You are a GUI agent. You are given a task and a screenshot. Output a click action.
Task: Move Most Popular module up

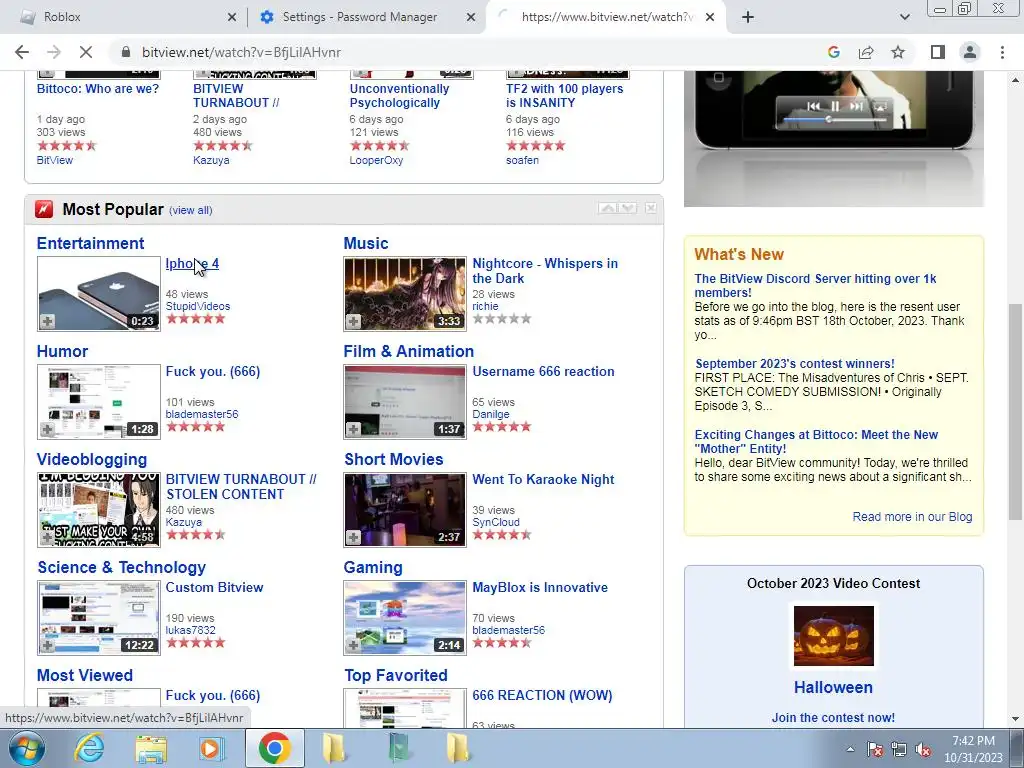click(607, 208)
